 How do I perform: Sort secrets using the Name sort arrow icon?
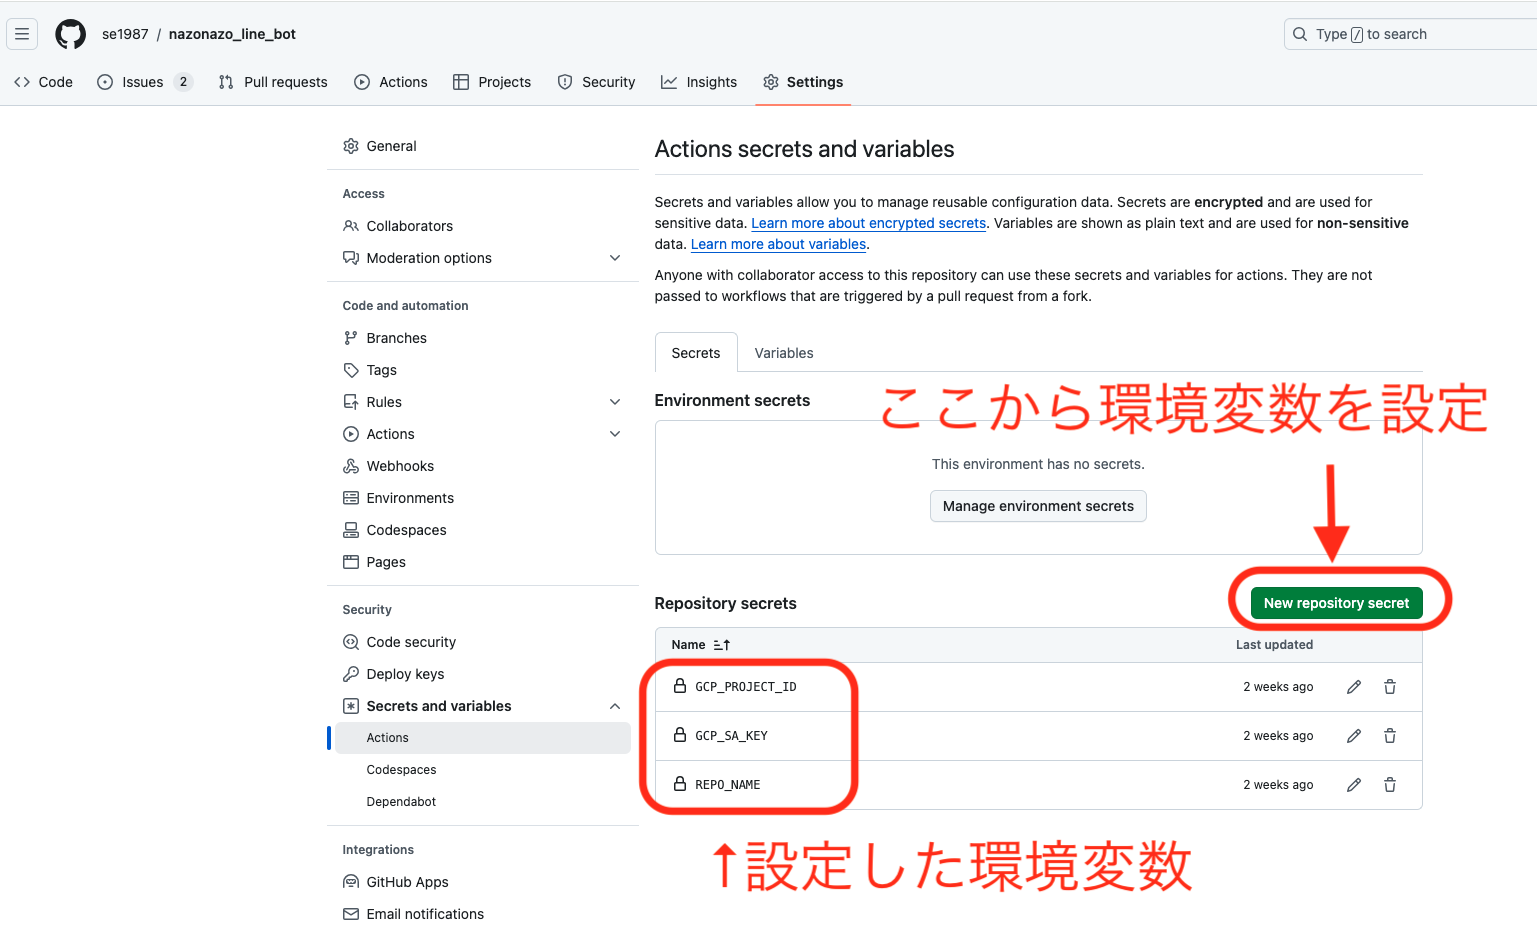click(x=722, y=645)
